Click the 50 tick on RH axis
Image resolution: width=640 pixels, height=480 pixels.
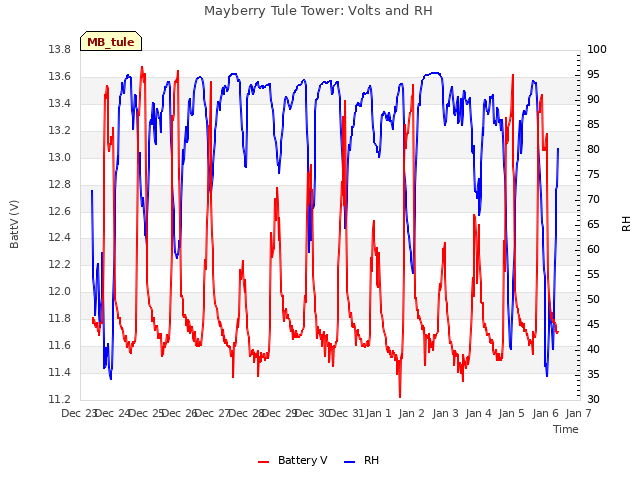593,300
